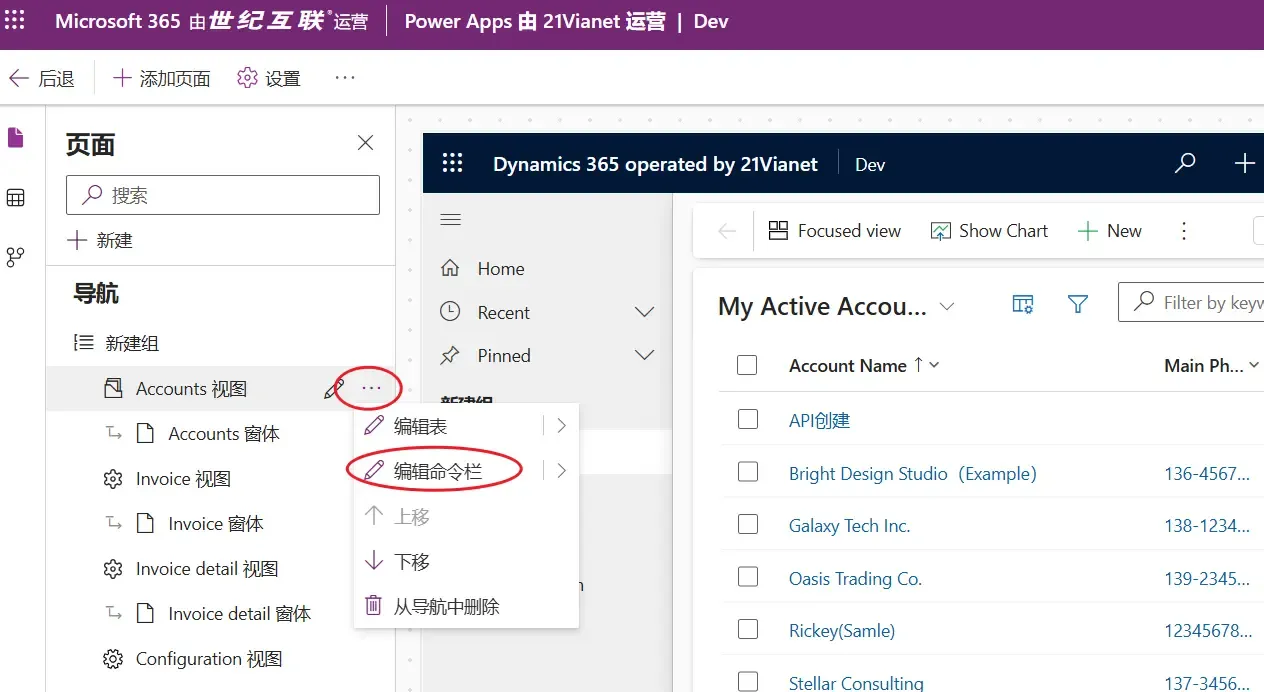Open the edit columns icon beside the filter
The image size is (1264, 692).
coord(1022,304)
